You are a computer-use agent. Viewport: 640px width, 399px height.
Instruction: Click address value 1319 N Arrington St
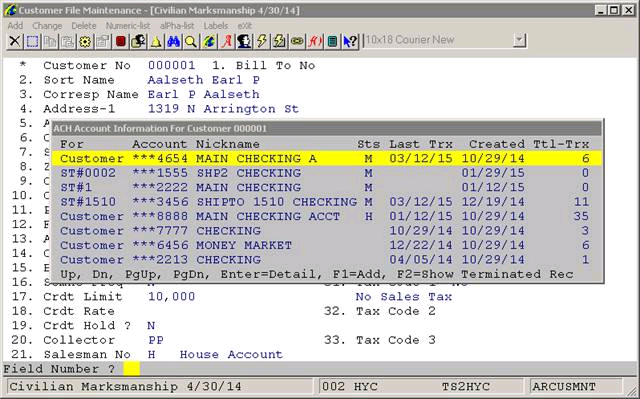[223, 109]
